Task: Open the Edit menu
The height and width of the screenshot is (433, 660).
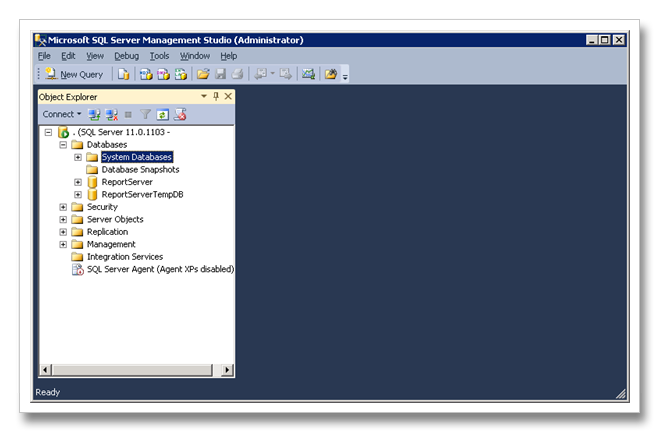Action: pyautogui.click(x=68, y=56)
